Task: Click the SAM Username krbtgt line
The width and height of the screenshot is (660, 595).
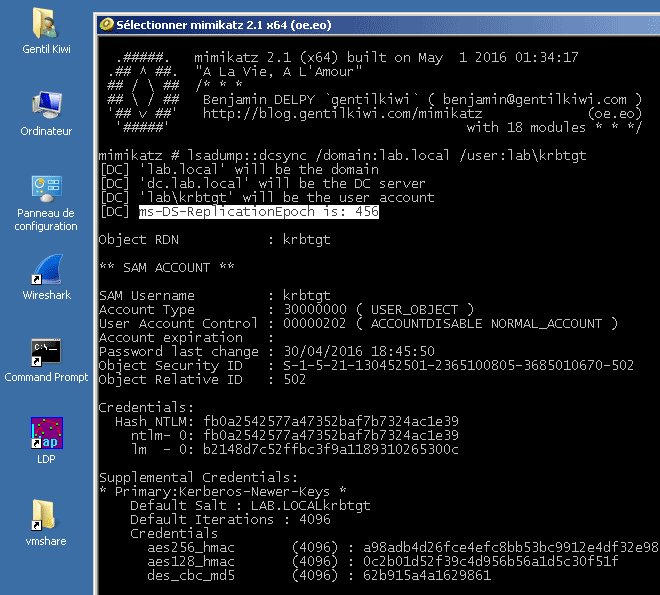Action: (215, 295)
